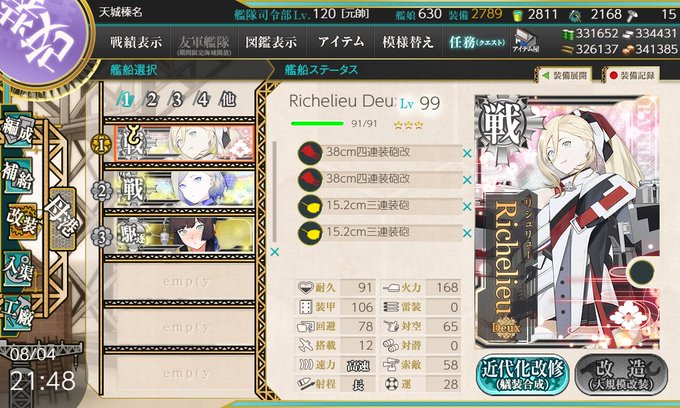Image resolution: width=680 pixels, height=408 pixels.
Task: Click the 近代化改修 modernization button
Action: [x=522, y=375]
